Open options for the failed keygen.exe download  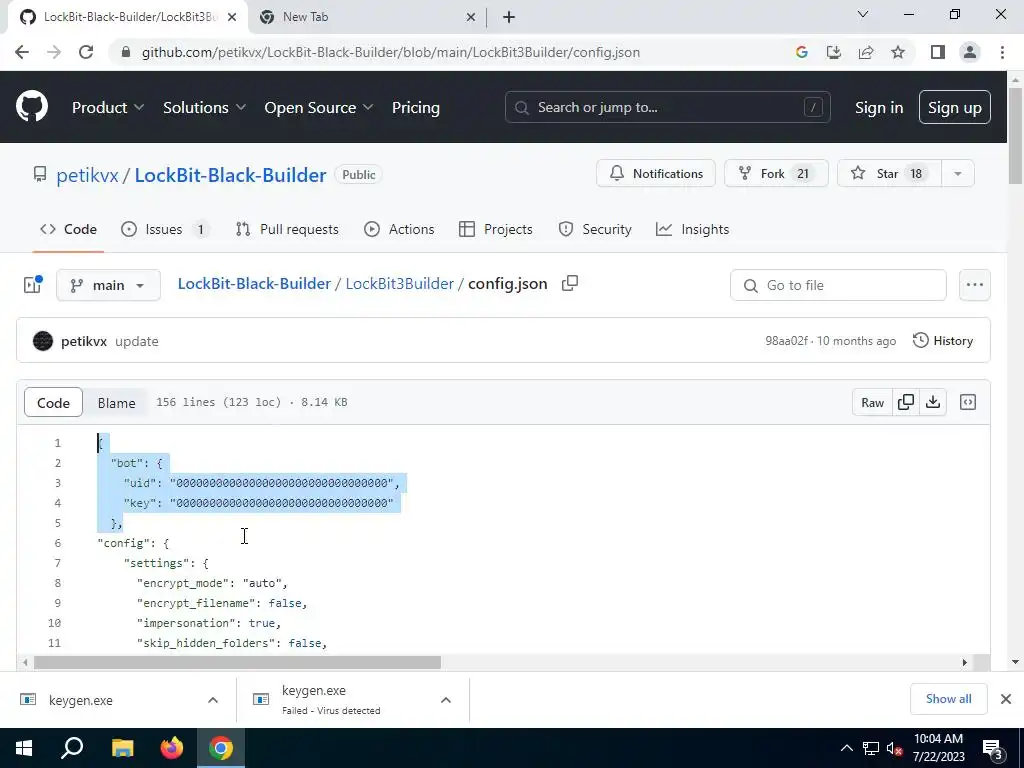point(446,700)
